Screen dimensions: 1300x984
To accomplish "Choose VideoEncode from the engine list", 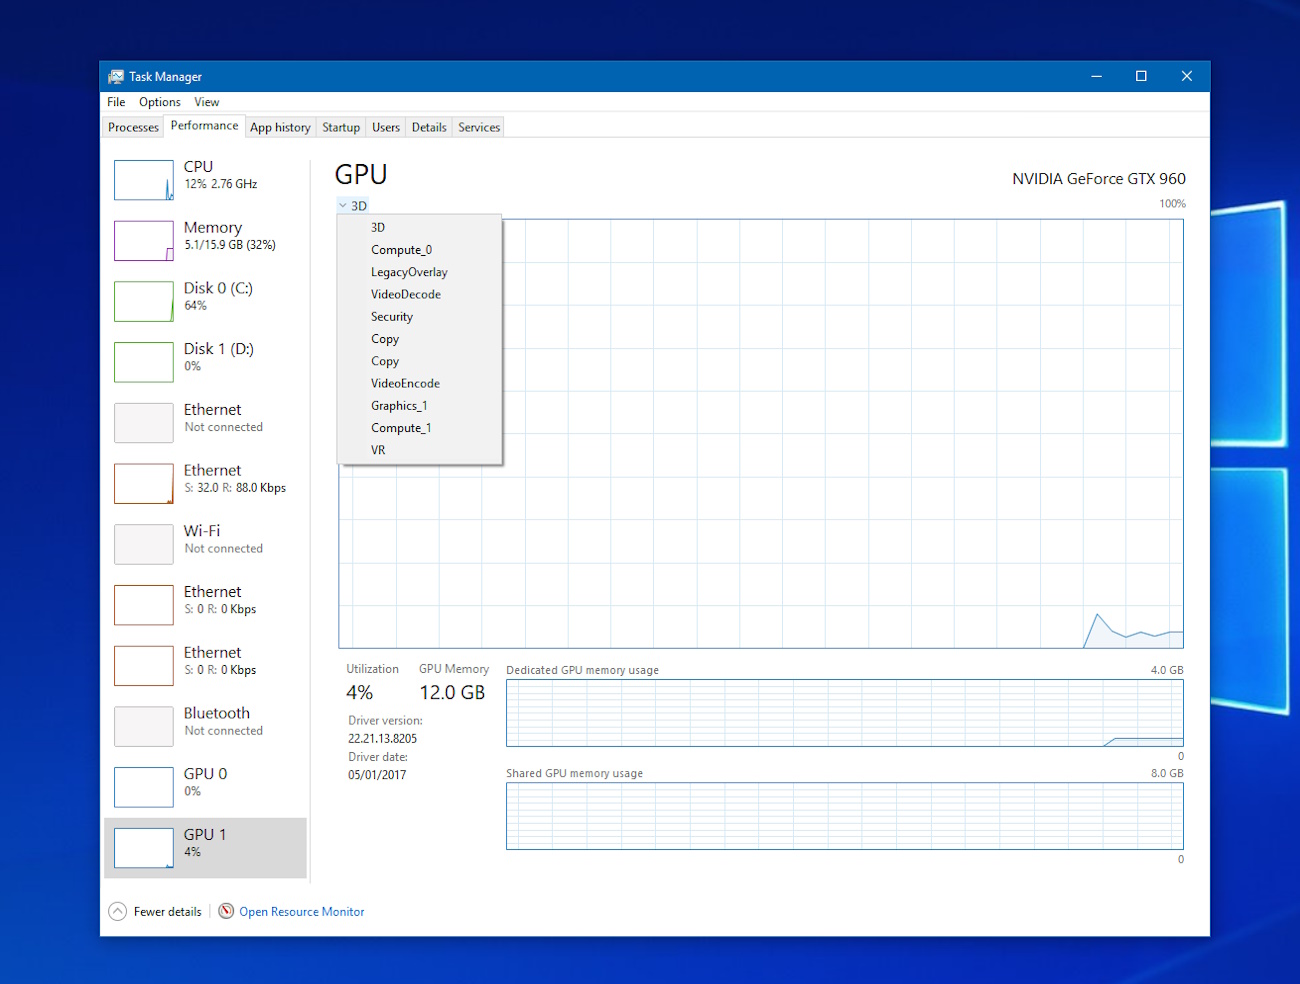I will point(420,383).
